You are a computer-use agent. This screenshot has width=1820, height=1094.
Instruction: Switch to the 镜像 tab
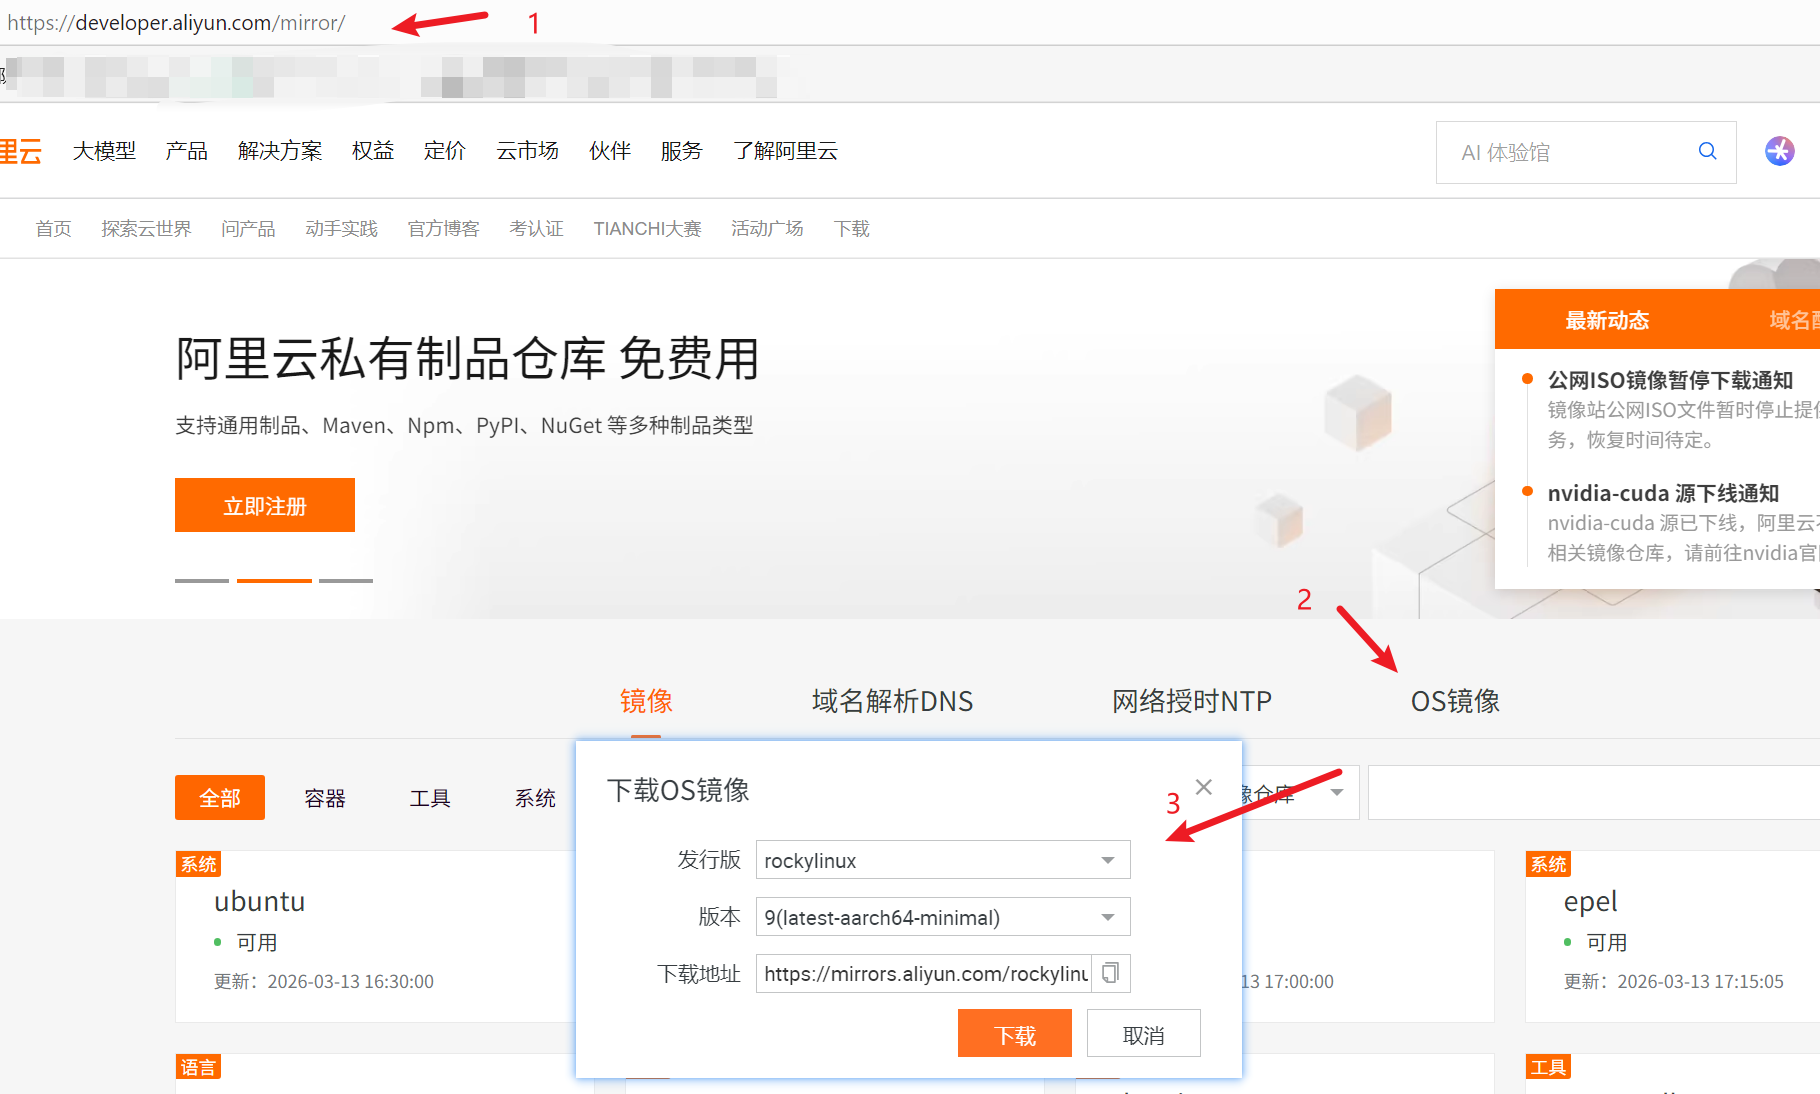[646, 701]
